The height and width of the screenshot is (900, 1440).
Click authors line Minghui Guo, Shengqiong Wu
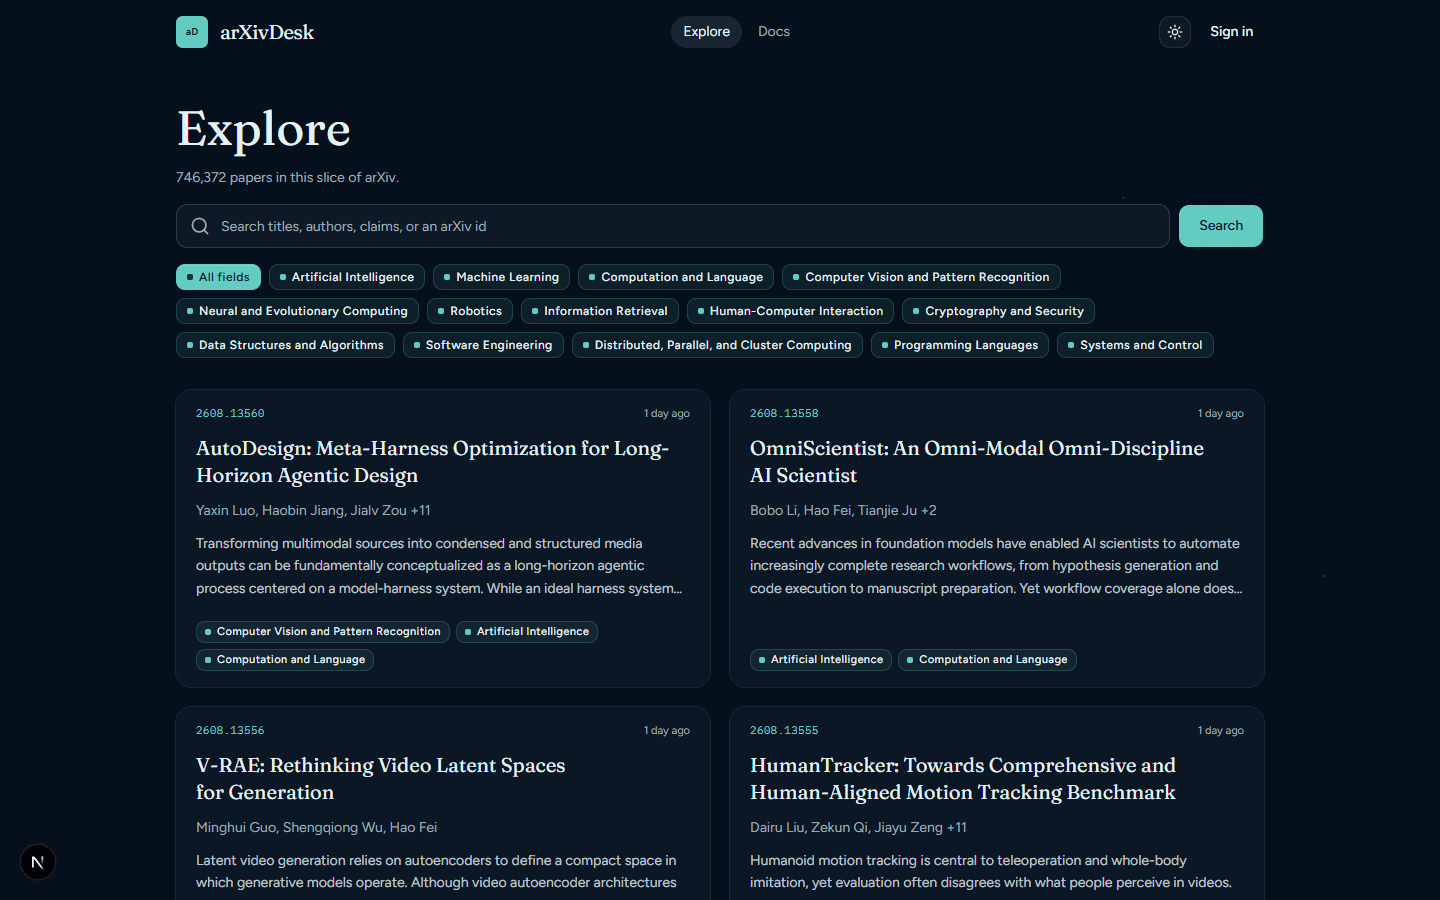click(x=316, y=827)
